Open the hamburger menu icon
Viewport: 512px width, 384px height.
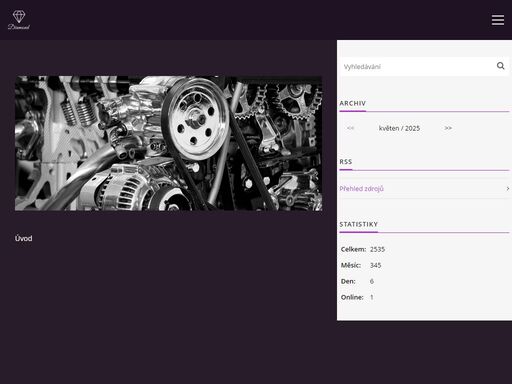tap(498, 20)
